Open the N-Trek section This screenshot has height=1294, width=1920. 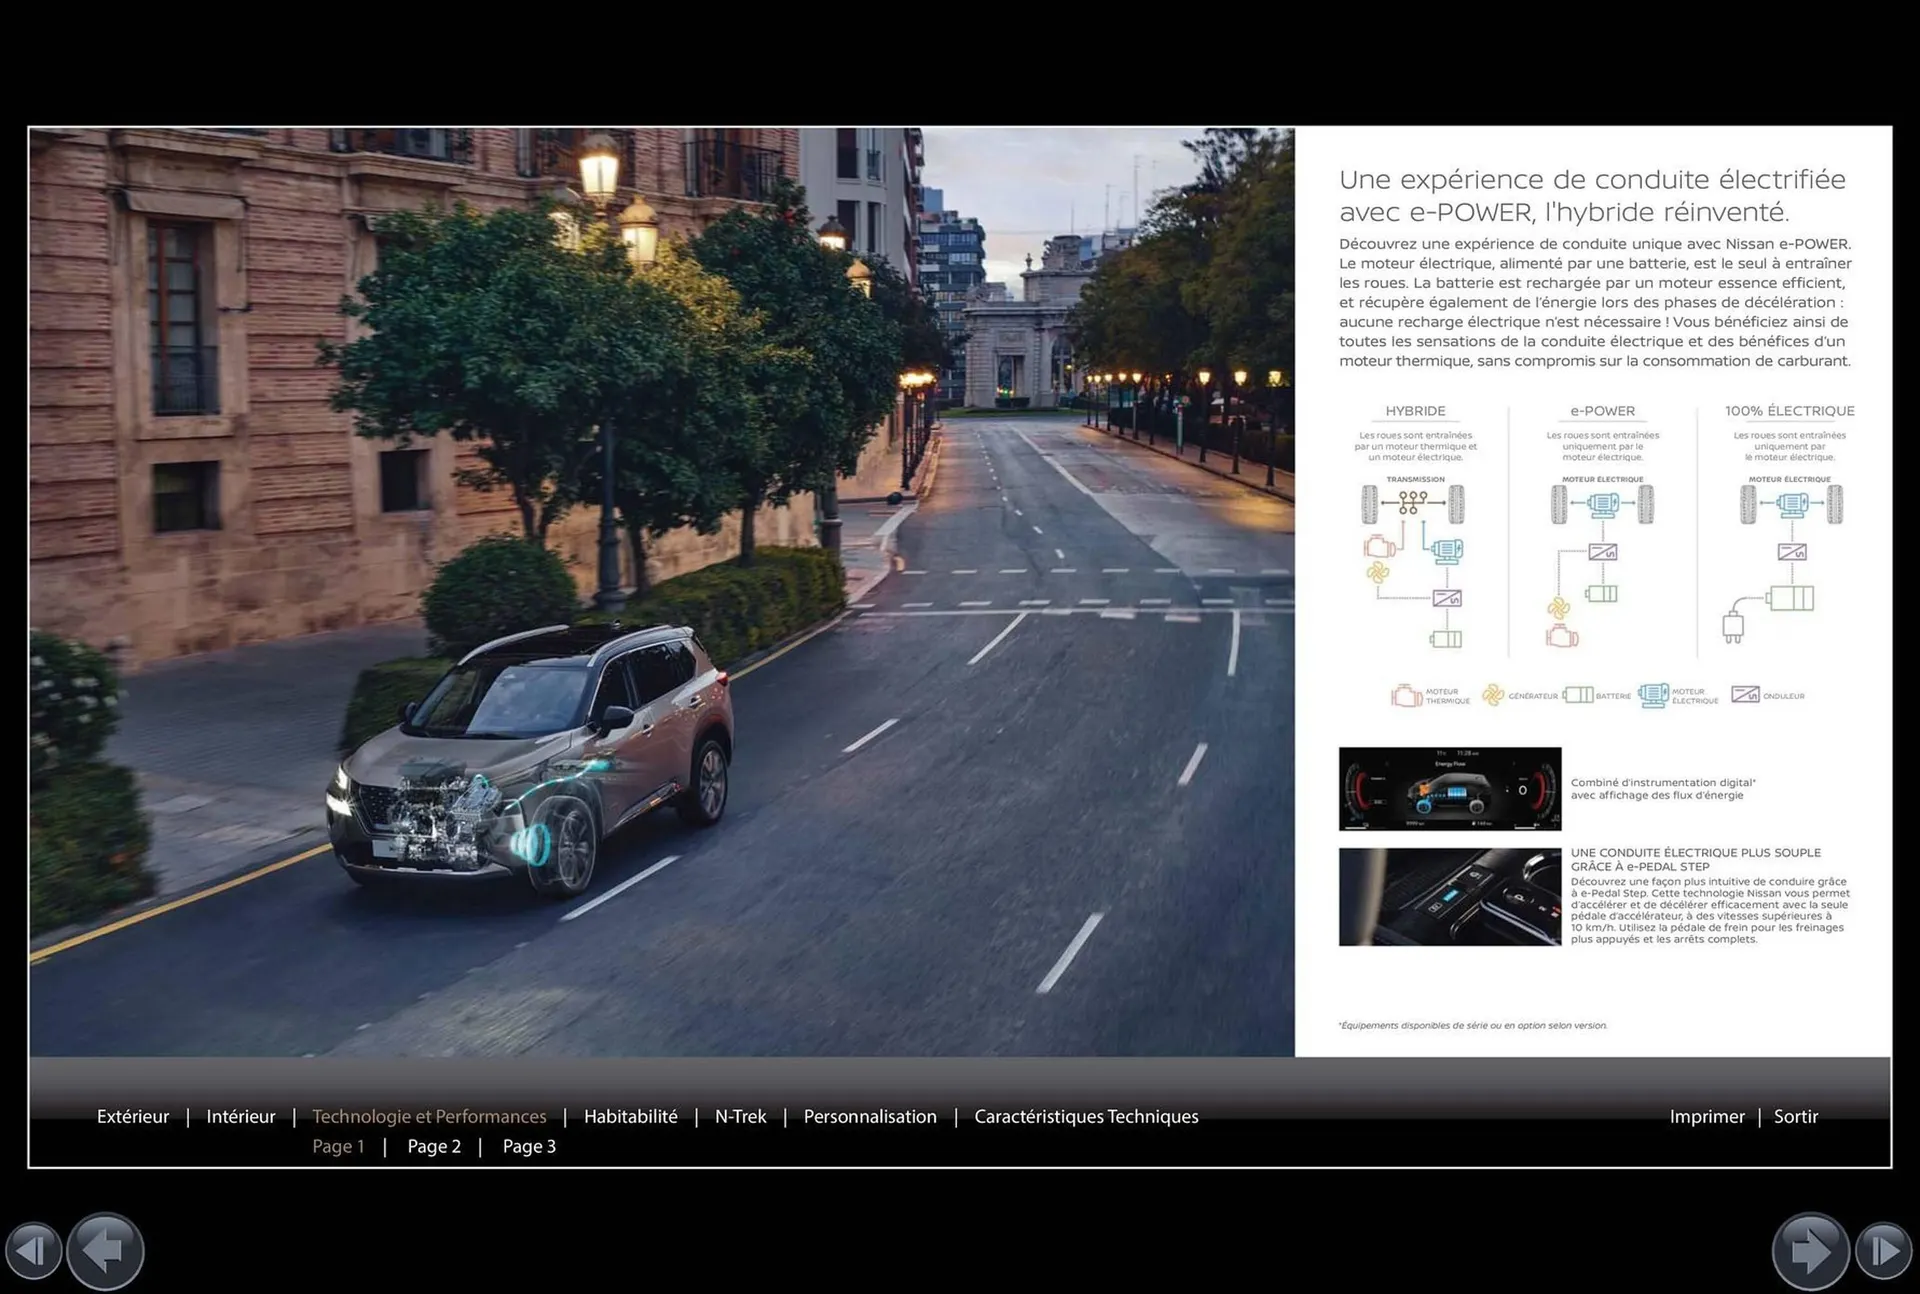(739, 1116)
